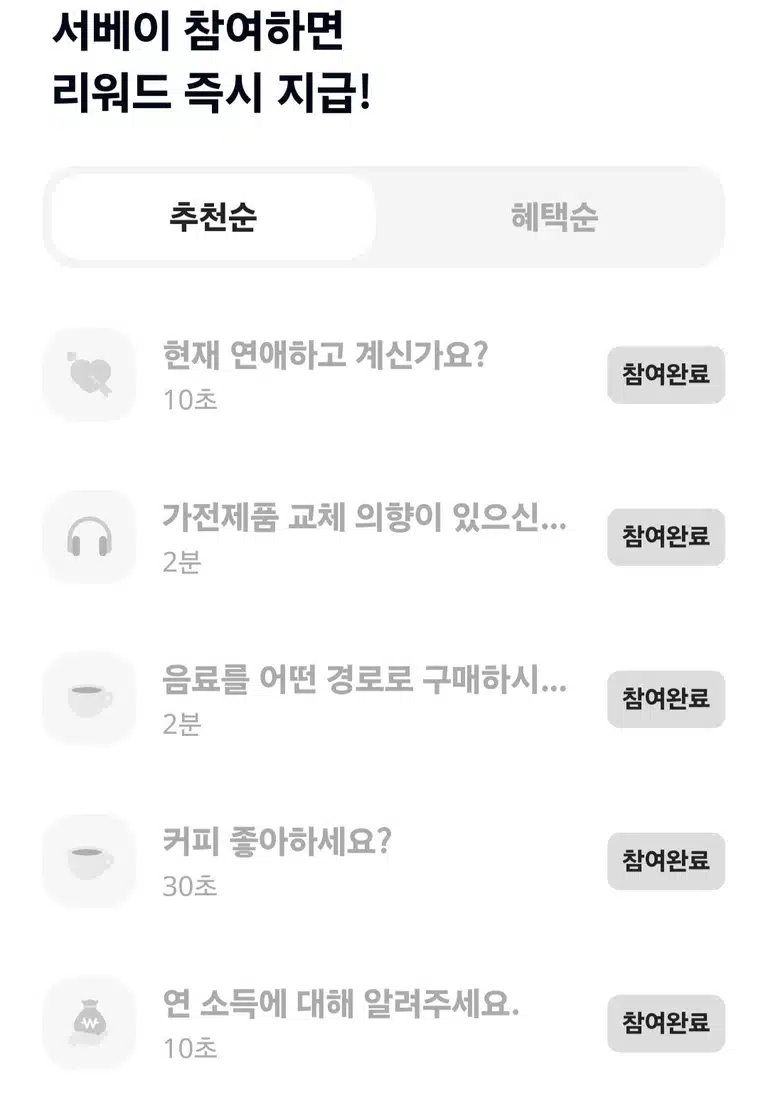Click 참여완료 button for 연 소득 survey

(x=666, y=1024)
